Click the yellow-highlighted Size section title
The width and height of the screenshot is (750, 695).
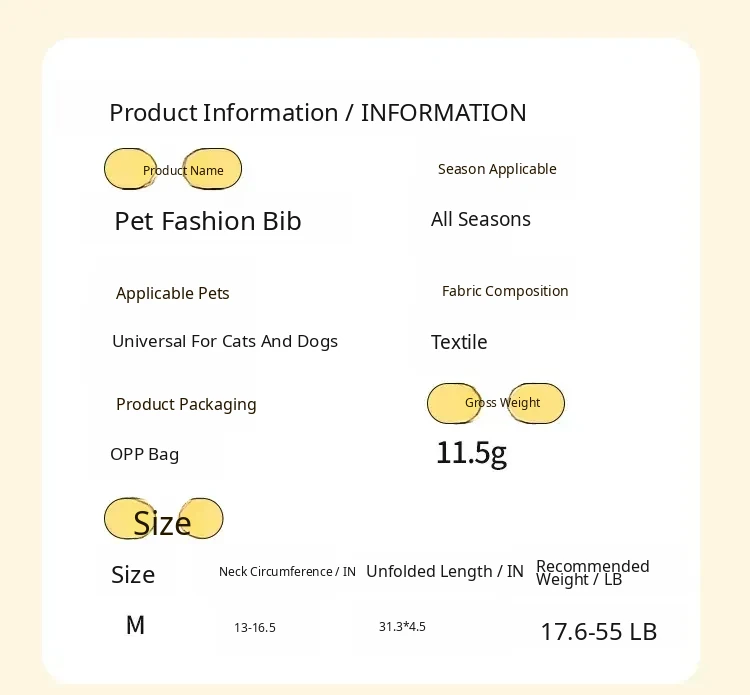[x=162, y=522]
